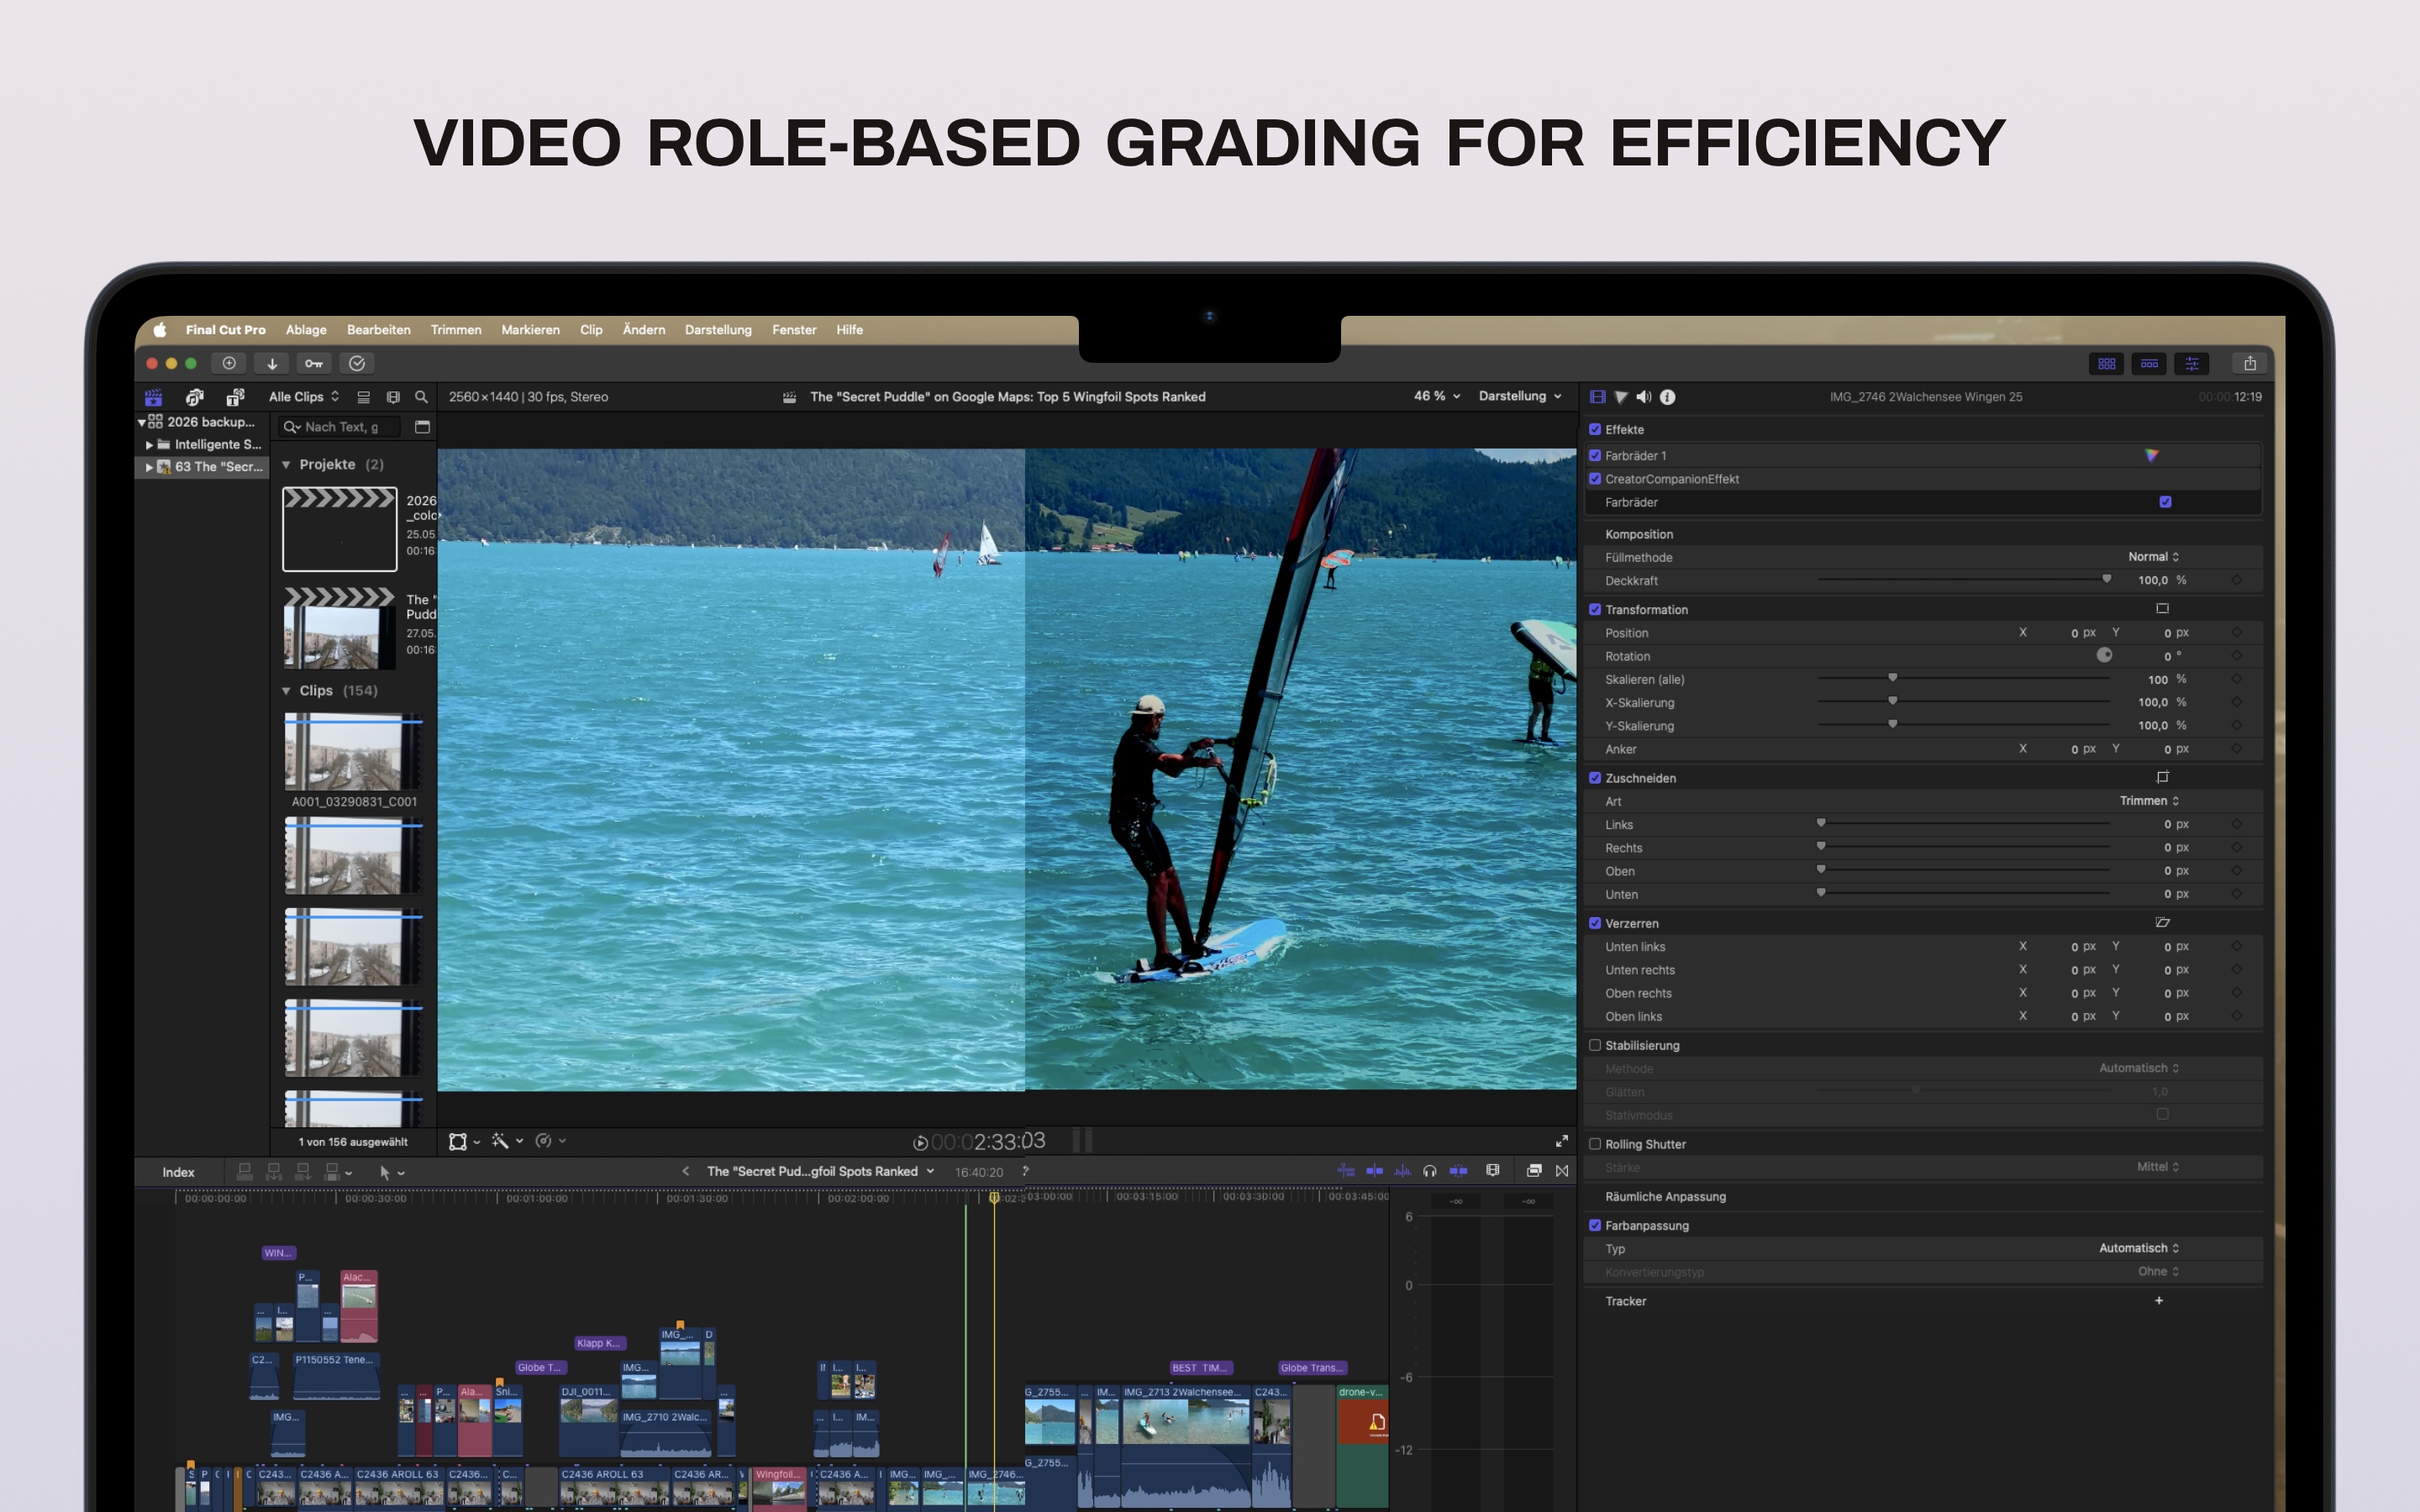
Task: Adjust the Rotation dial
Action: (2104, 655)
